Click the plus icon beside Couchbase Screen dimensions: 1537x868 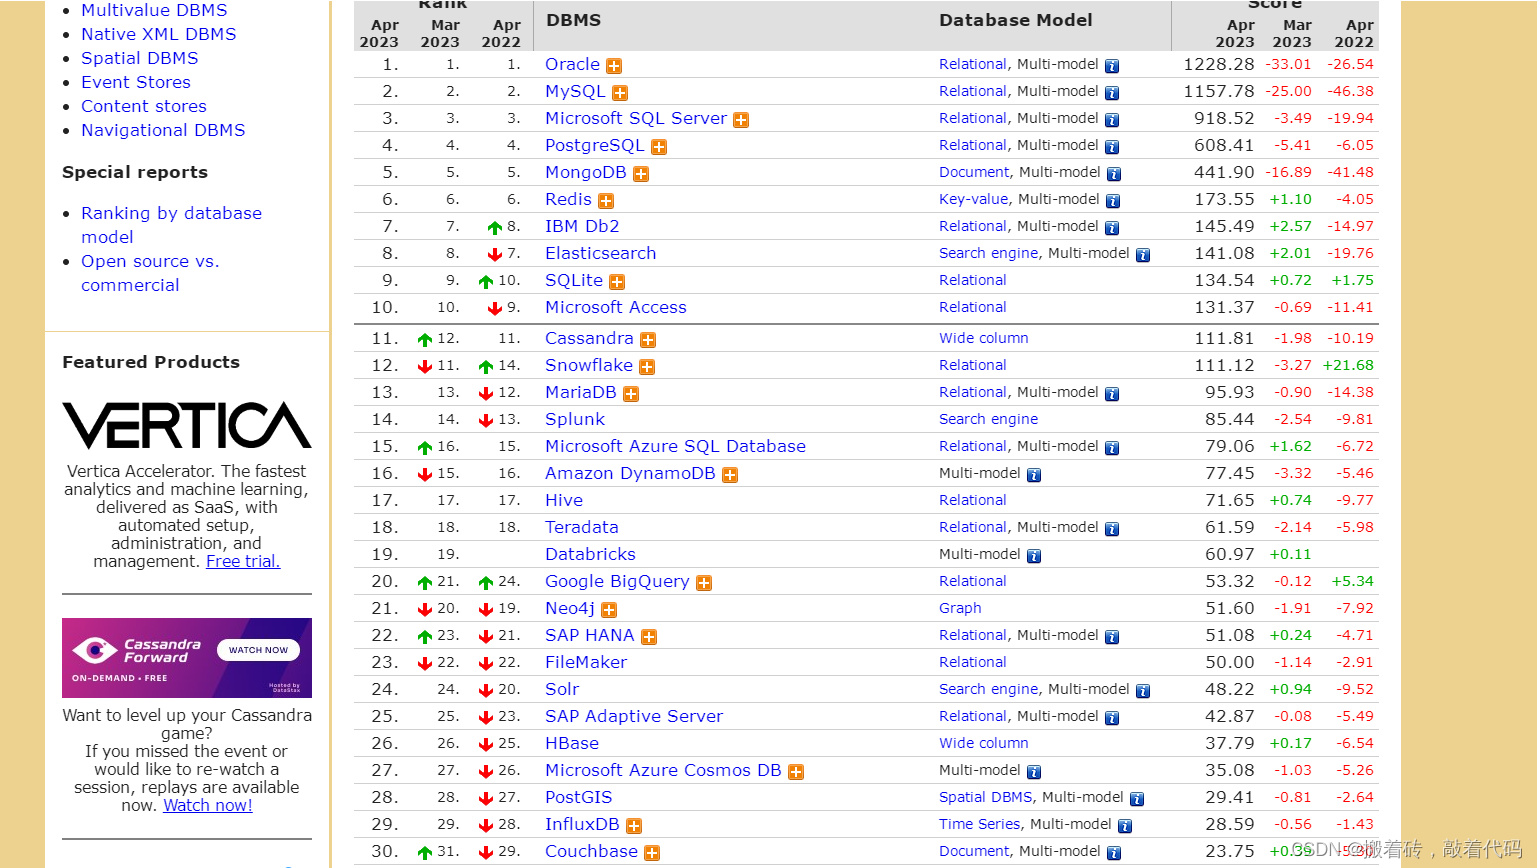coord(652,853)
